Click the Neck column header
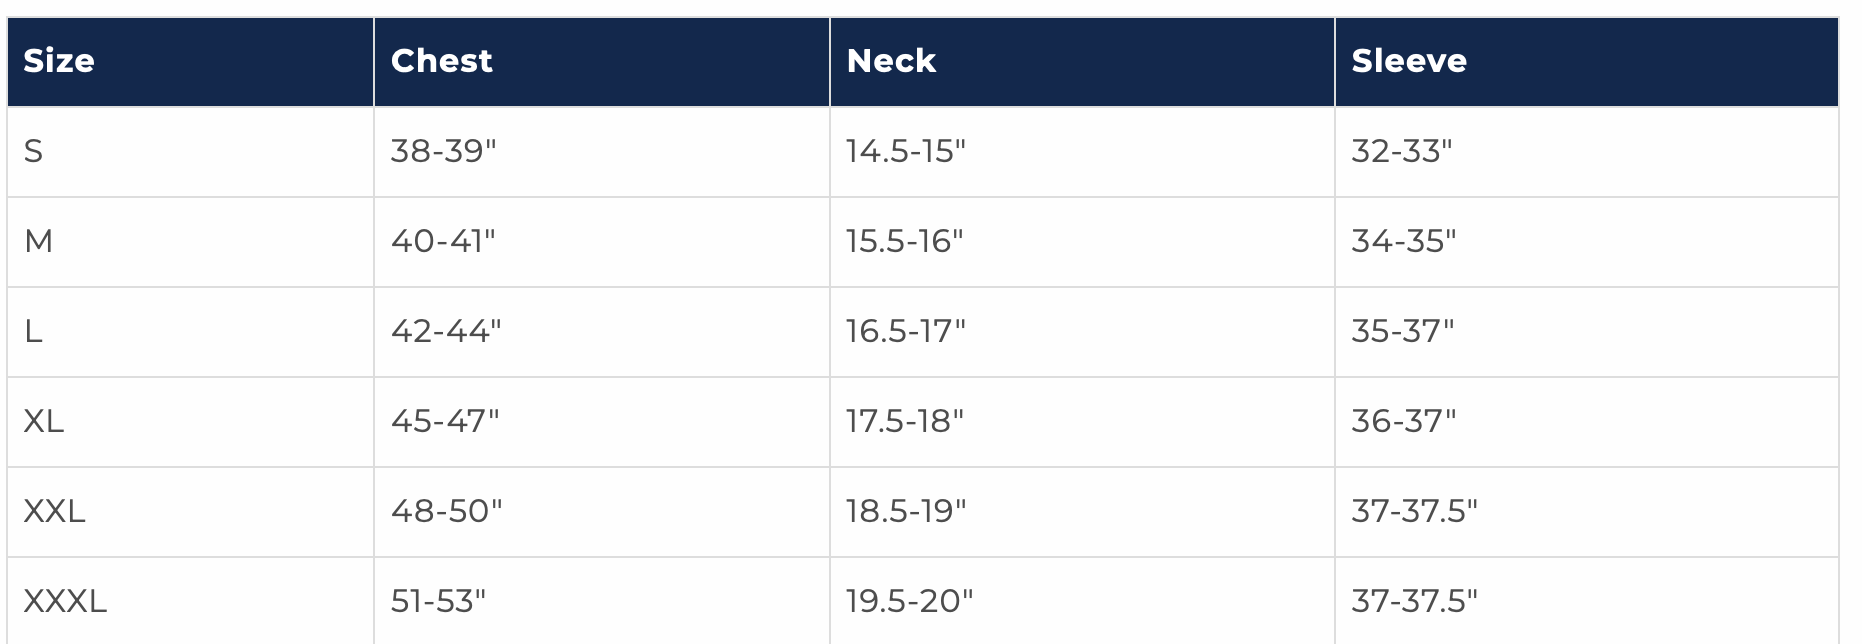This screenshot has width=1862, height=644. (891, 61)
